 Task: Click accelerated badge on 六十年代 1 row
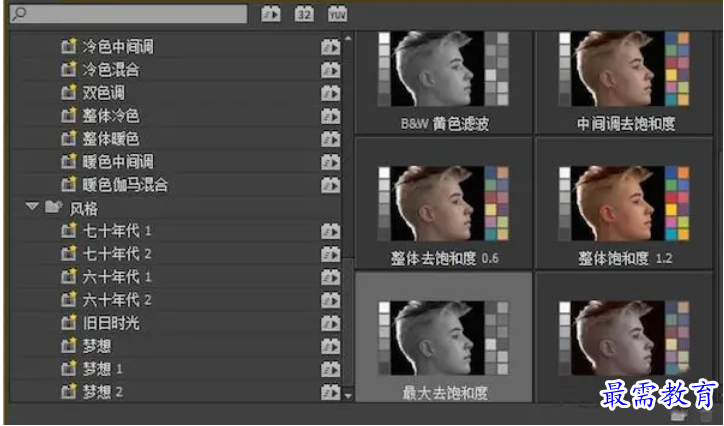(331, 277)
